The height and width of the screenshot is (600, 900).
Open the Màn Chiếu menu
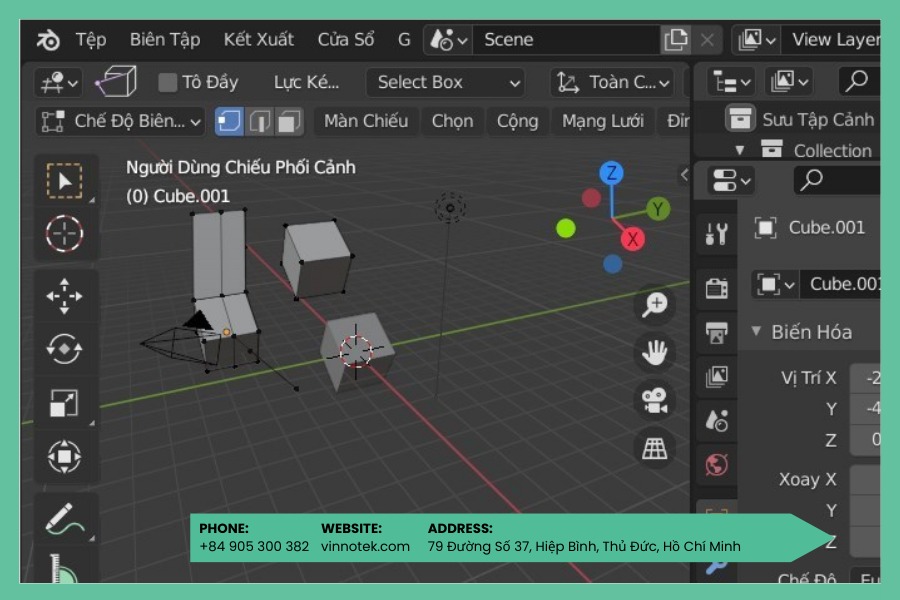pyautogui.click(x=366, y=121)
